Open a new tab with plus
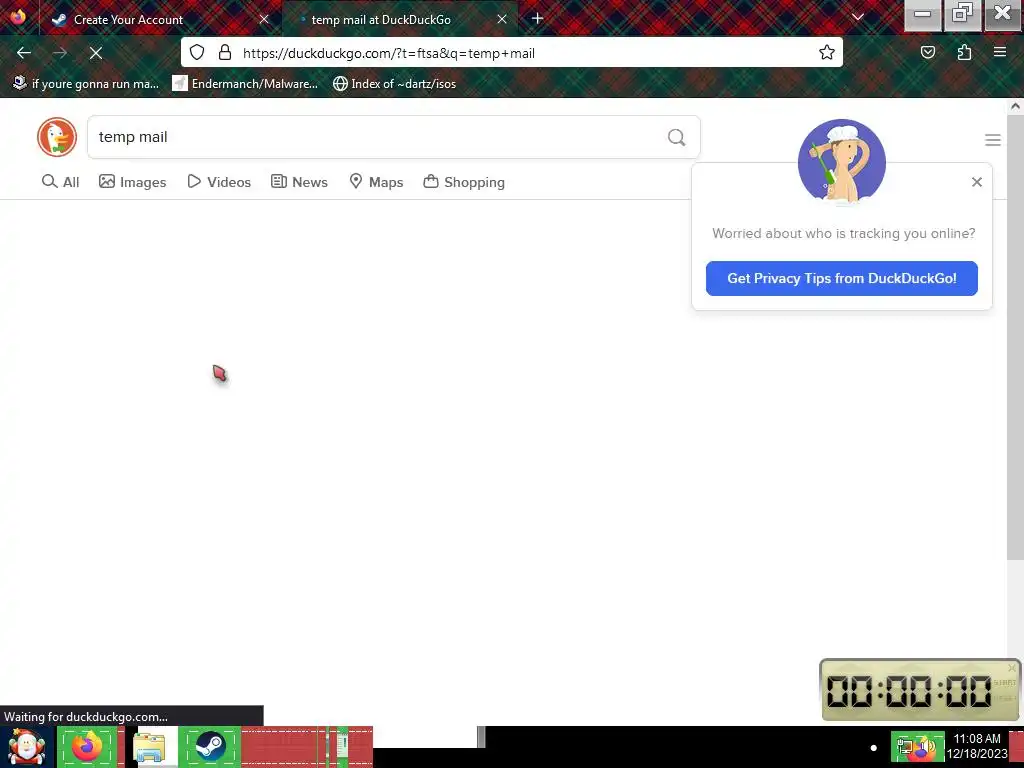The image size is (1024, 768). coord(537,19)
